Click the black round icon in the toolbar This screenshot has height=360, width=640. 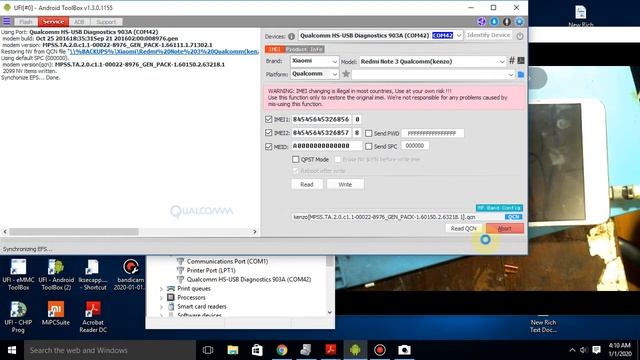(507, 22)
